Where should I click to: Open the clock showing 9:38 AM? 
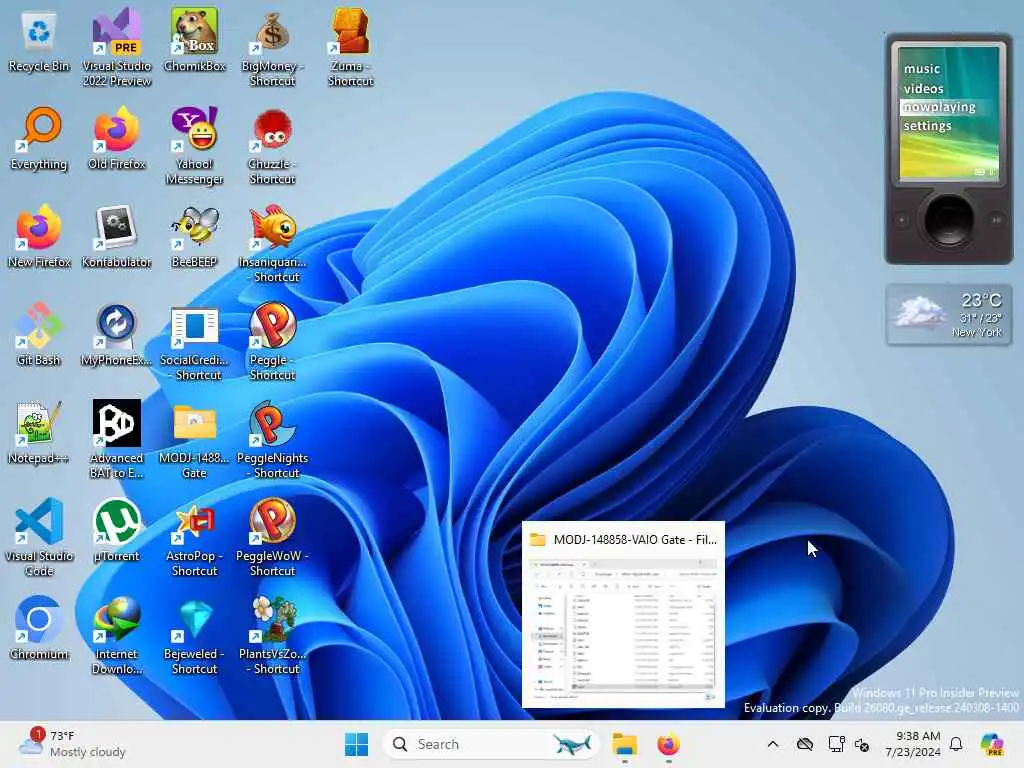click(912, 744)
